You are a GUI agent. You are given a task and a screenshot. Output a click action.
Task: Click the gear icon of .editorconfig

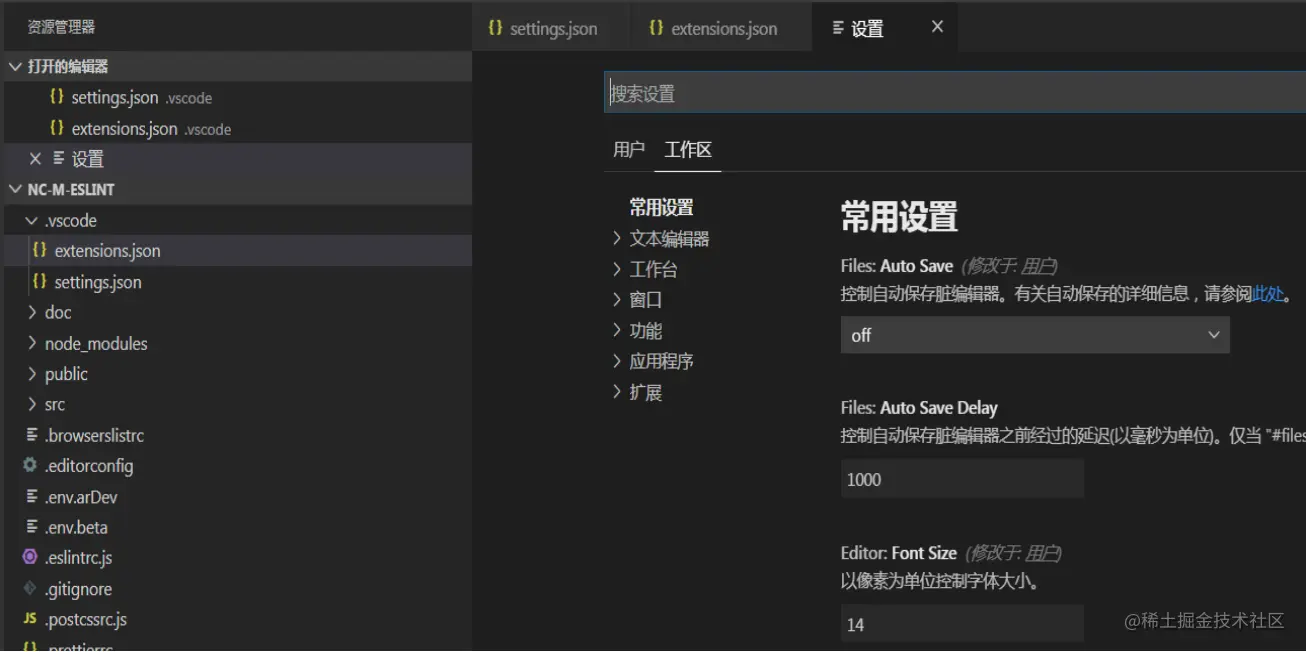pyautogui.click(x=30, y=465)
